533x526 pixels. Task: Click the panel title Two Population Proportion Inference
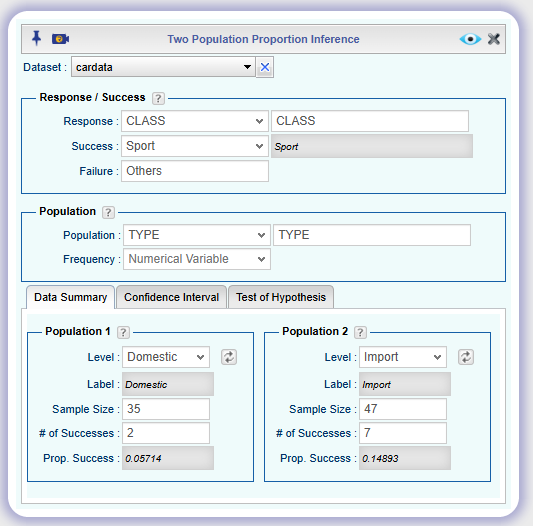263,39
